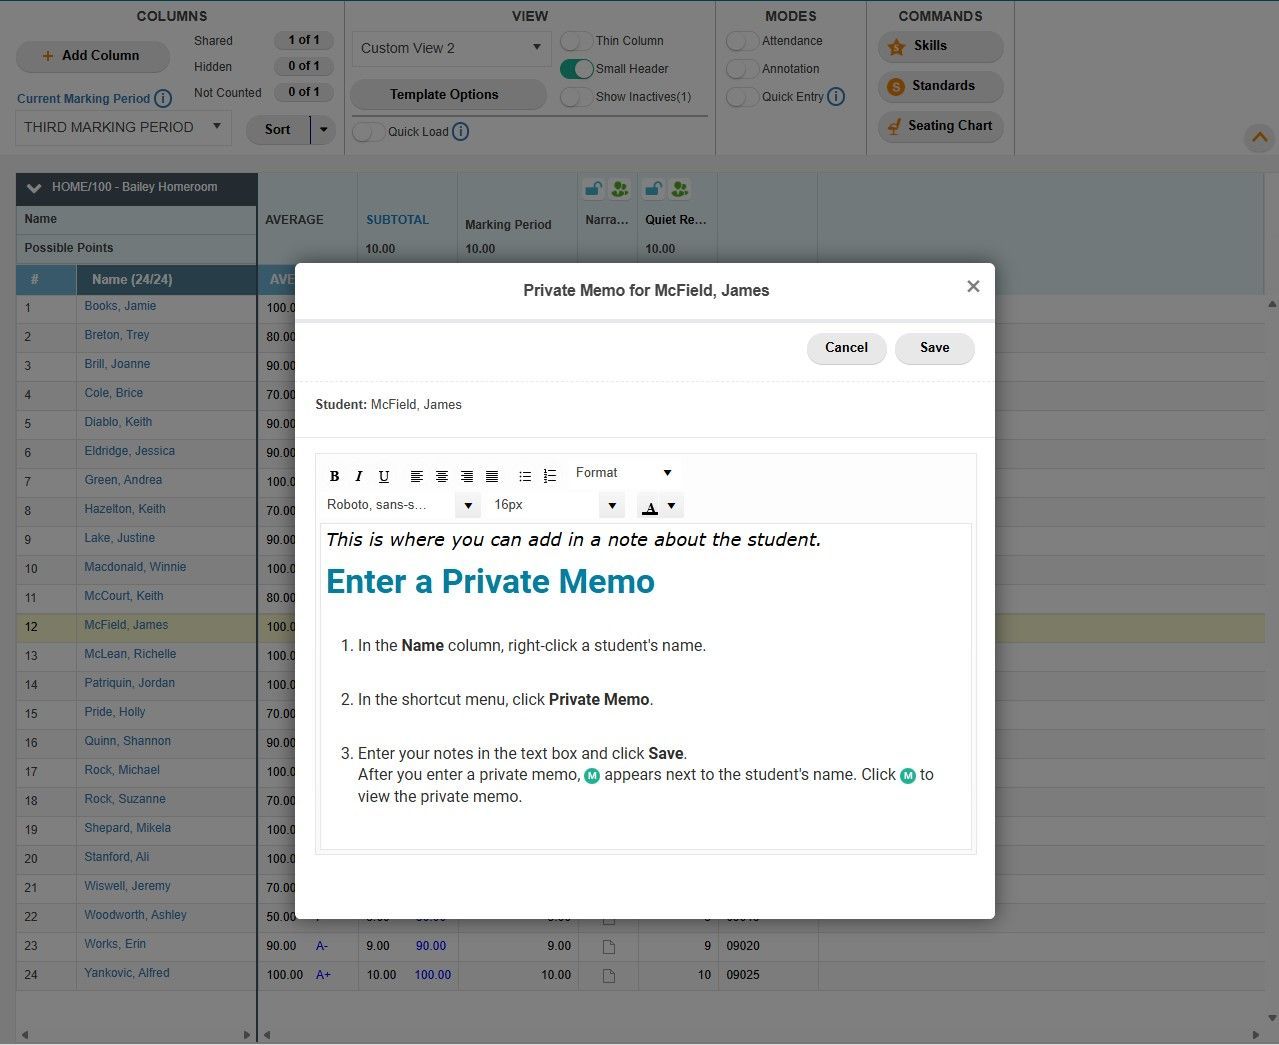This screenshot has width=1279, height=1045.
Task: Unlock the Narrative column via its padlock icon
Action: pyautogui.click(x=592, y=188)
